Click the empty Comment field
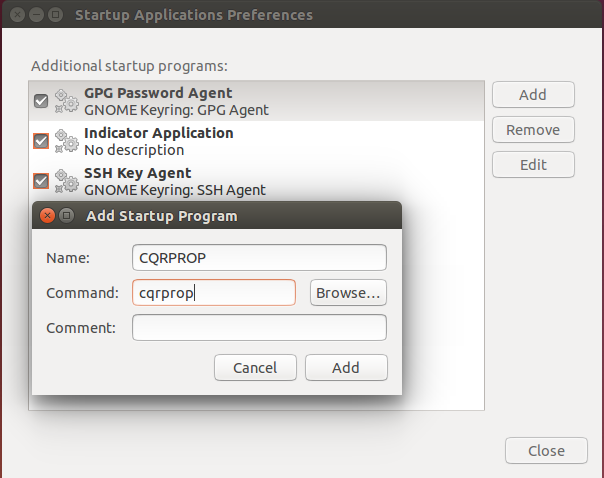 259,328
